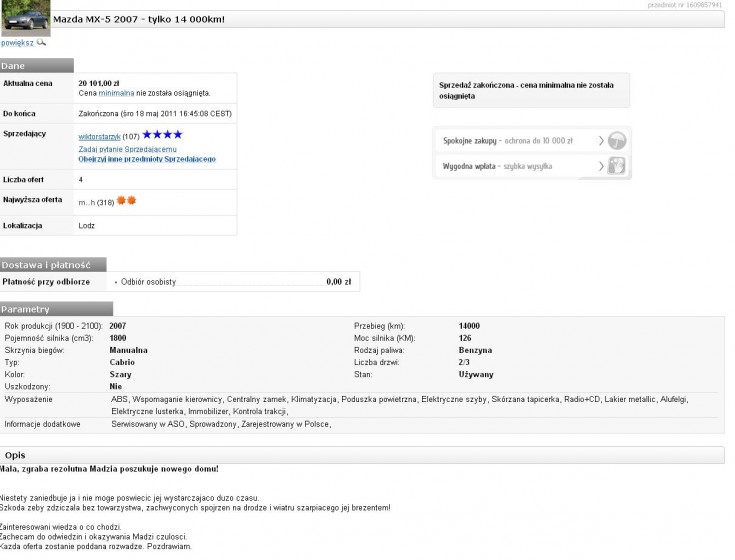Click gearbox value 'Manualna'

tap(128, 351)
